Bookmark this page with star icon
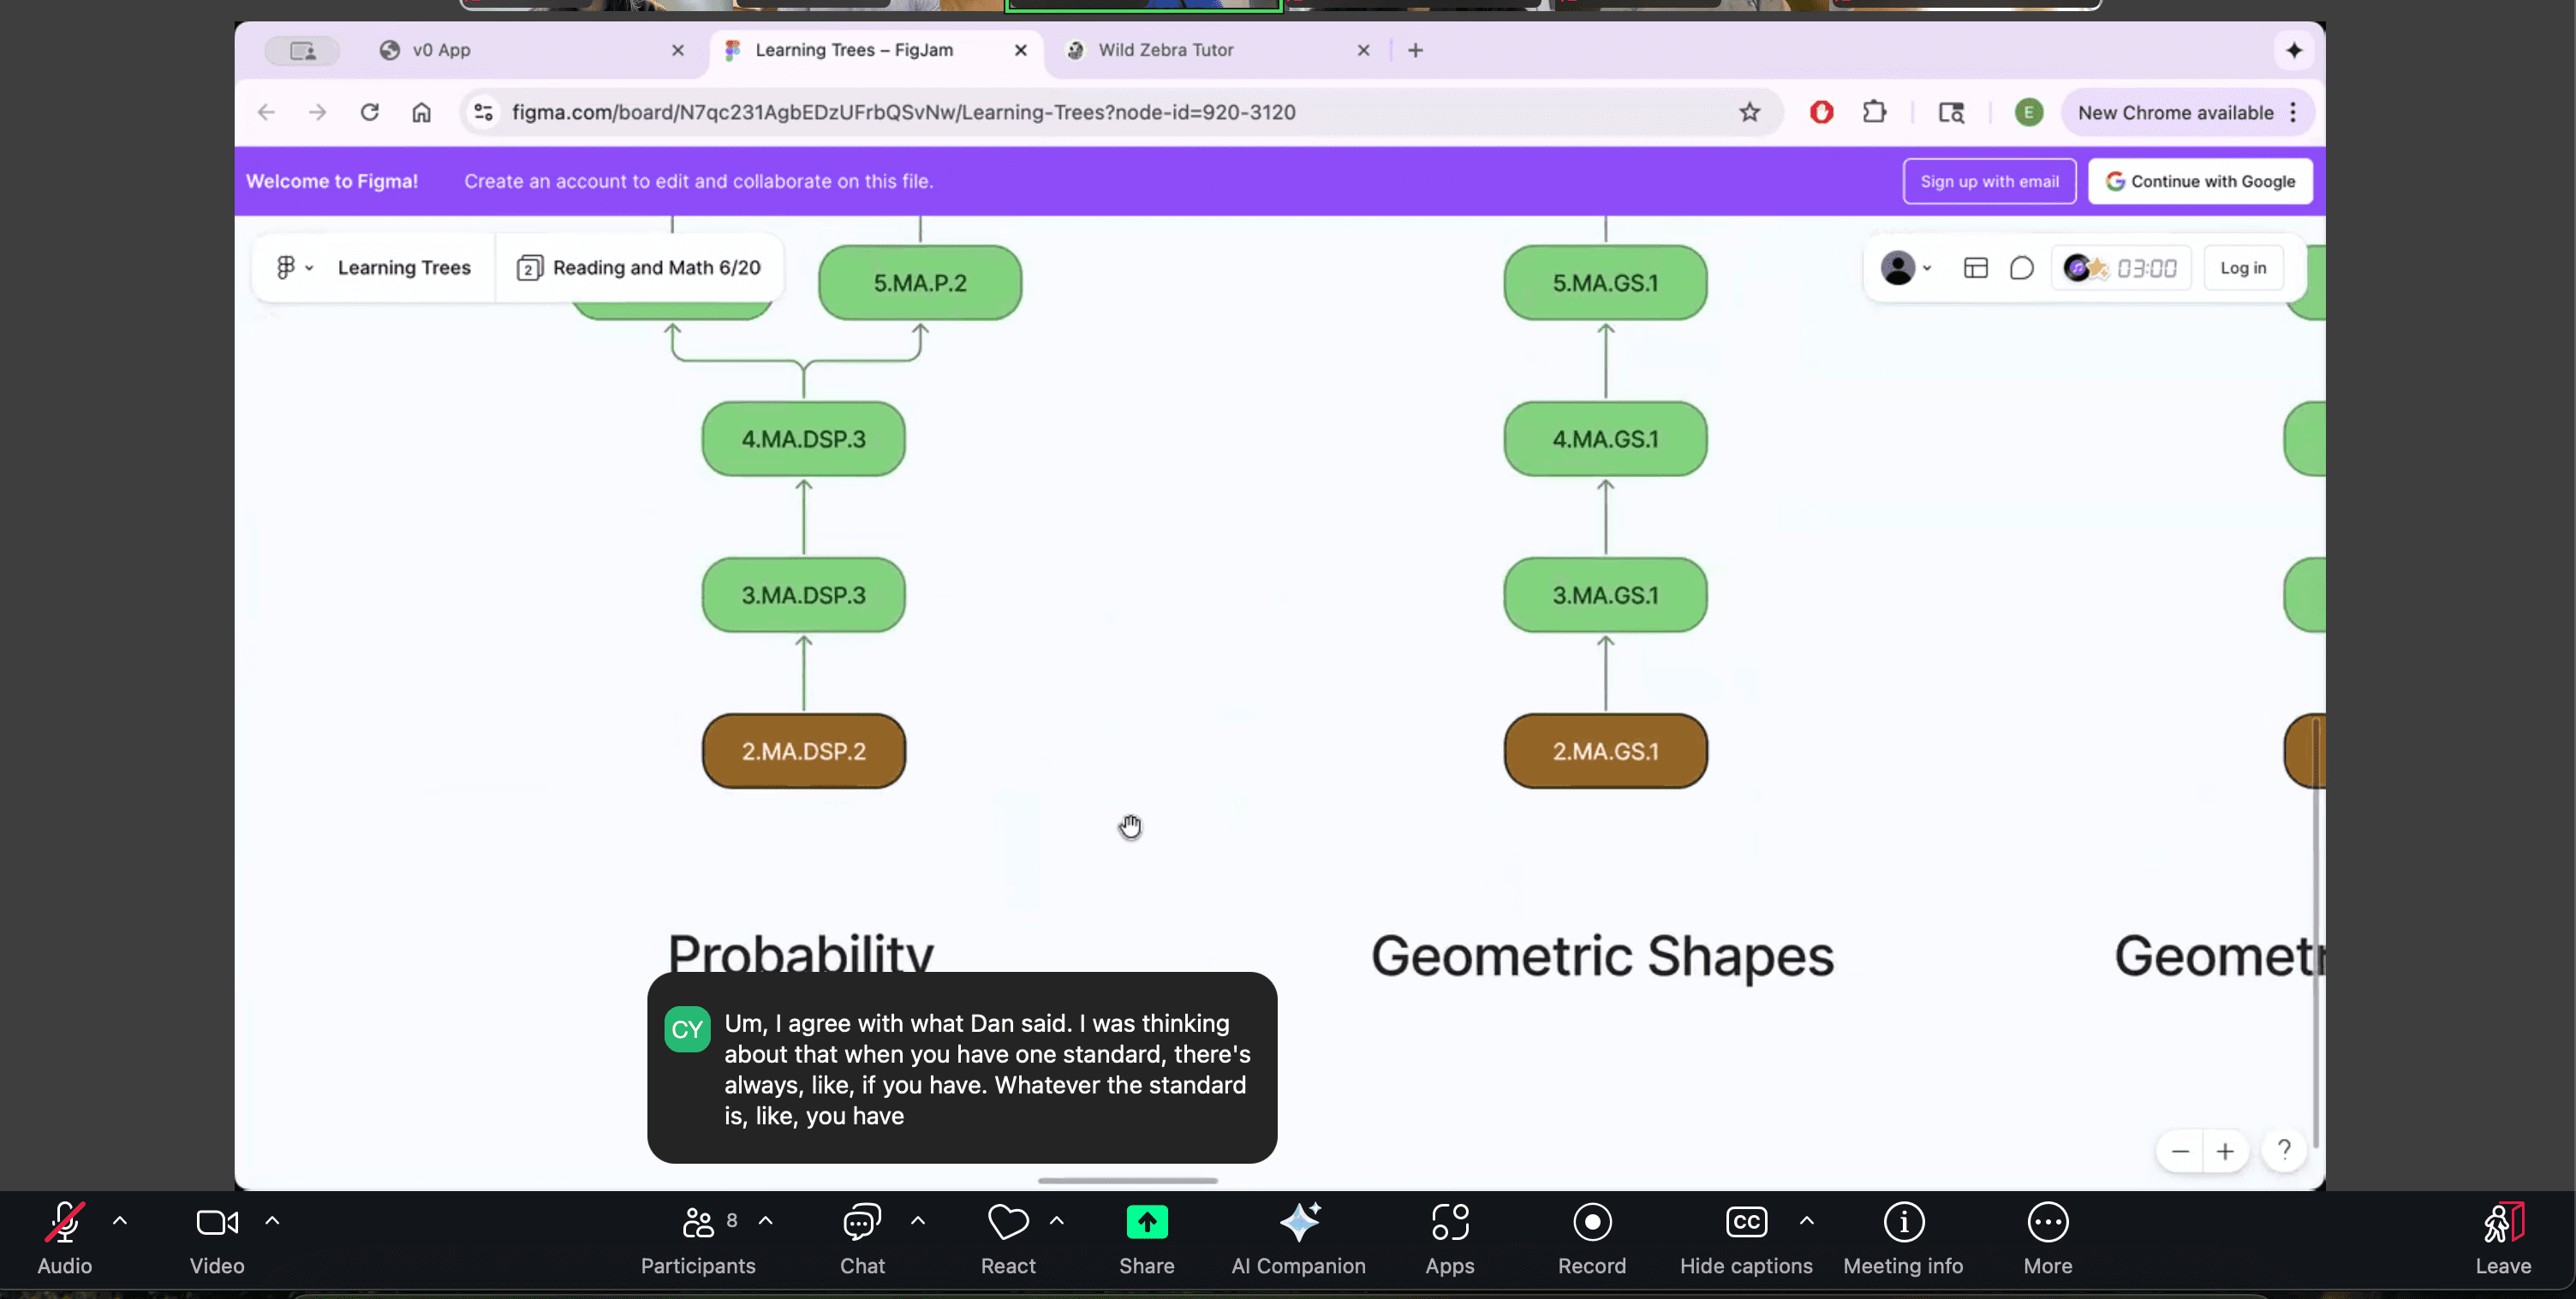 coord(1749,112)
